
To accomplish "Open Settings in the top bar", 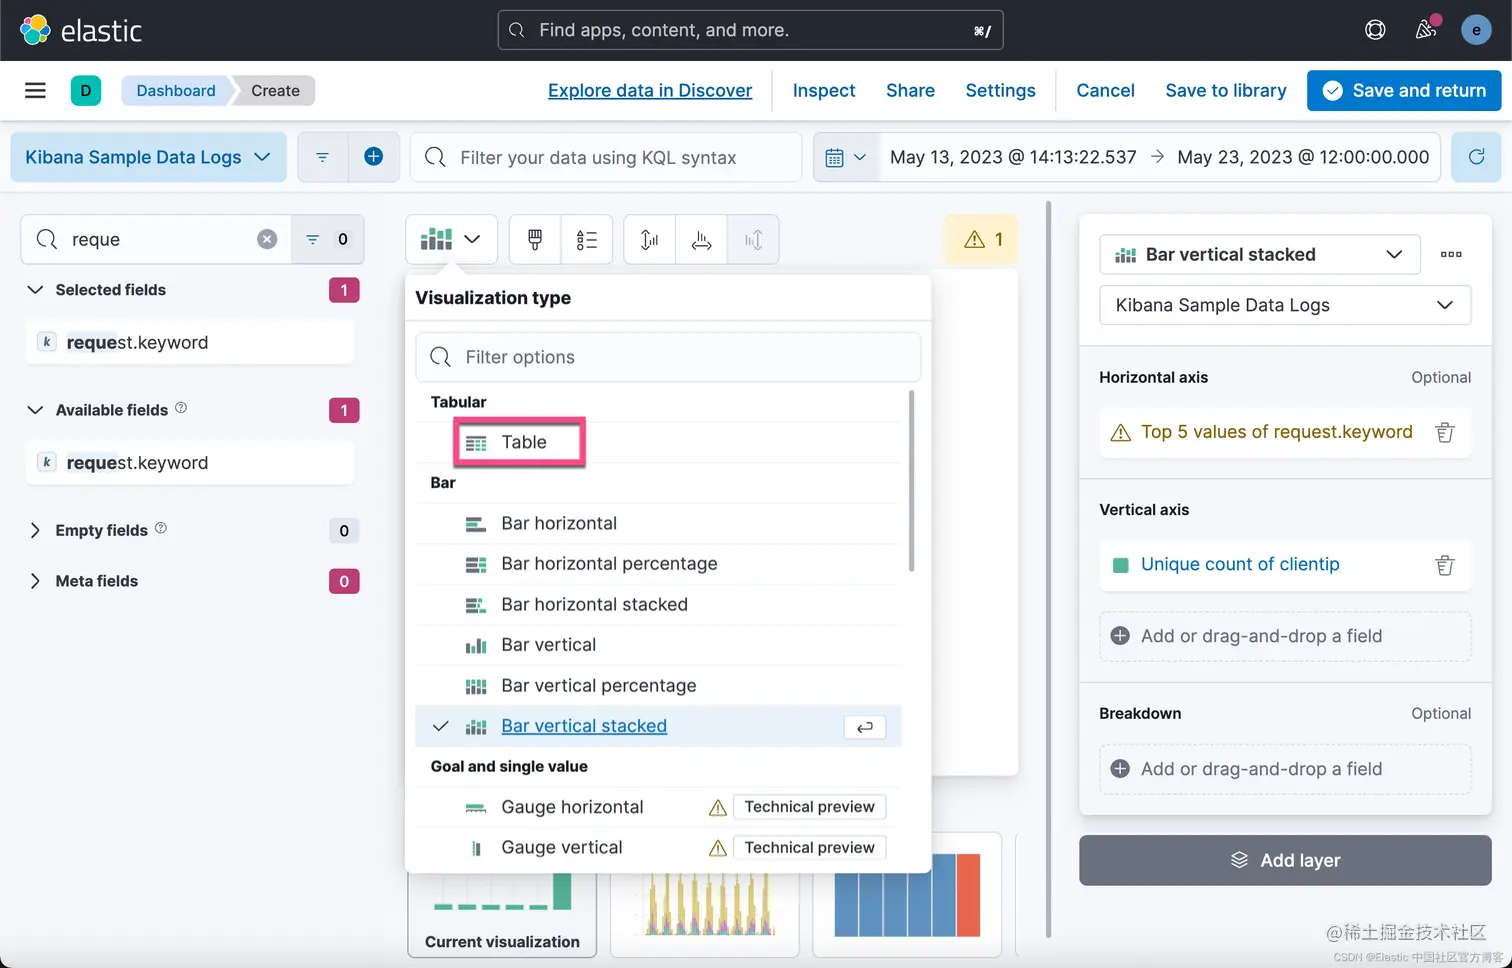I will (1000, 90).
